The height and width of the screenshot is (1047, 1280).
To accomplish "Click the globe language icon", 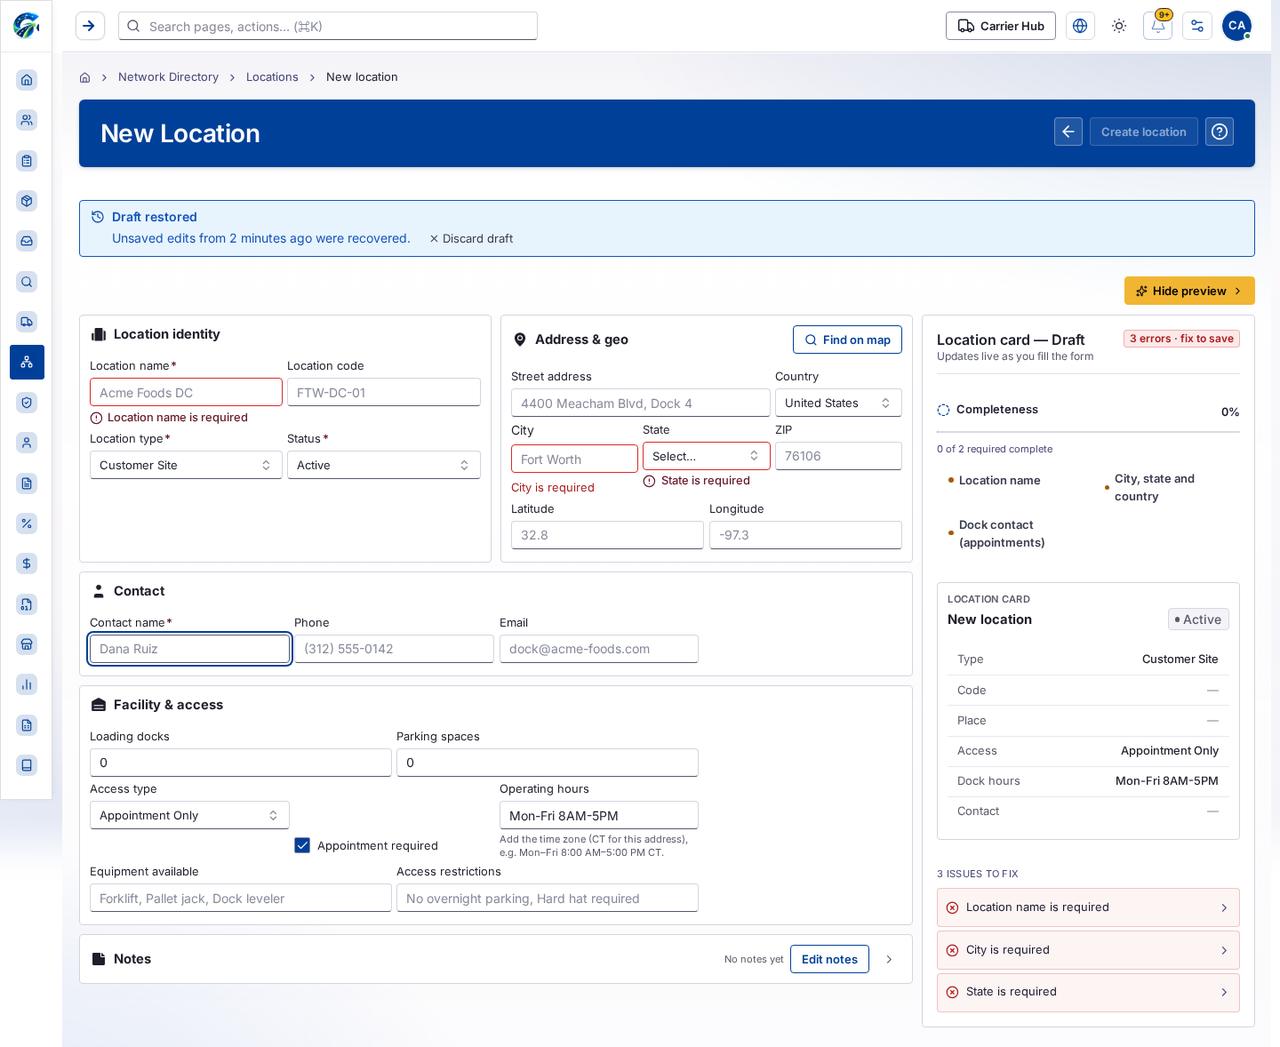I will click(x=1080, y=26).
